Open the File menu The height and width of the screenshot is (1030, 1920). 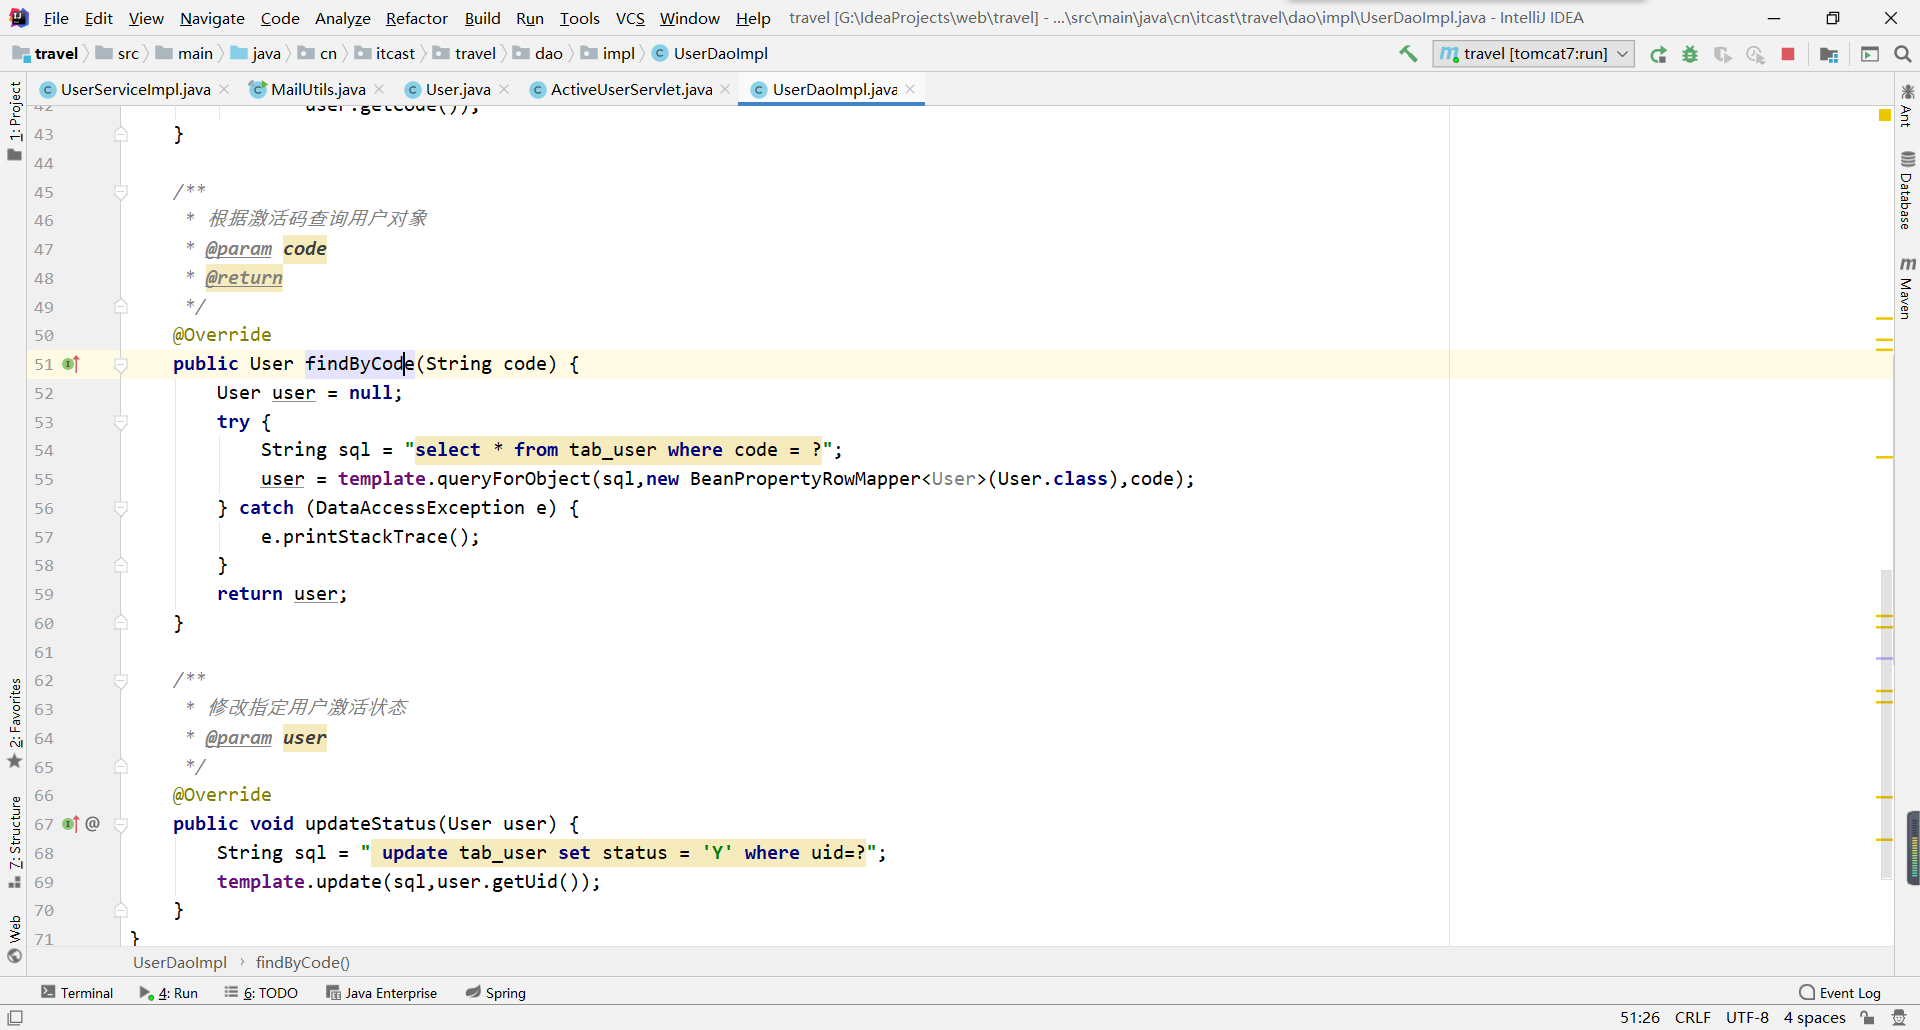56,18
